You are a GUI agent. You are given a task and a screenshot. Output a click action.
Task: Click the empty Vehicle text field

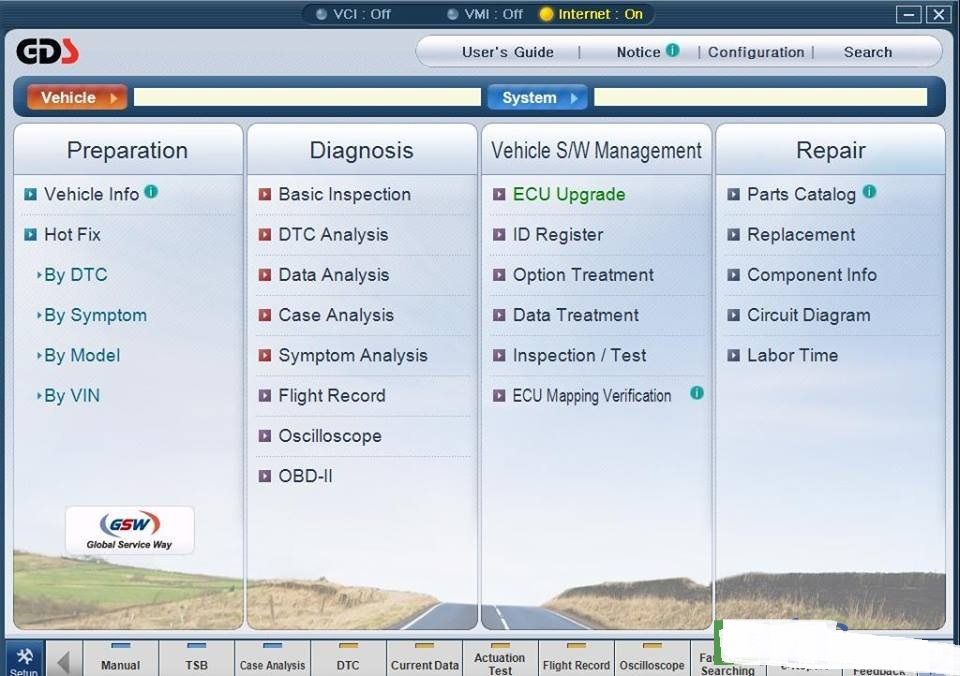pyautogui.click(x=307, y=98)
